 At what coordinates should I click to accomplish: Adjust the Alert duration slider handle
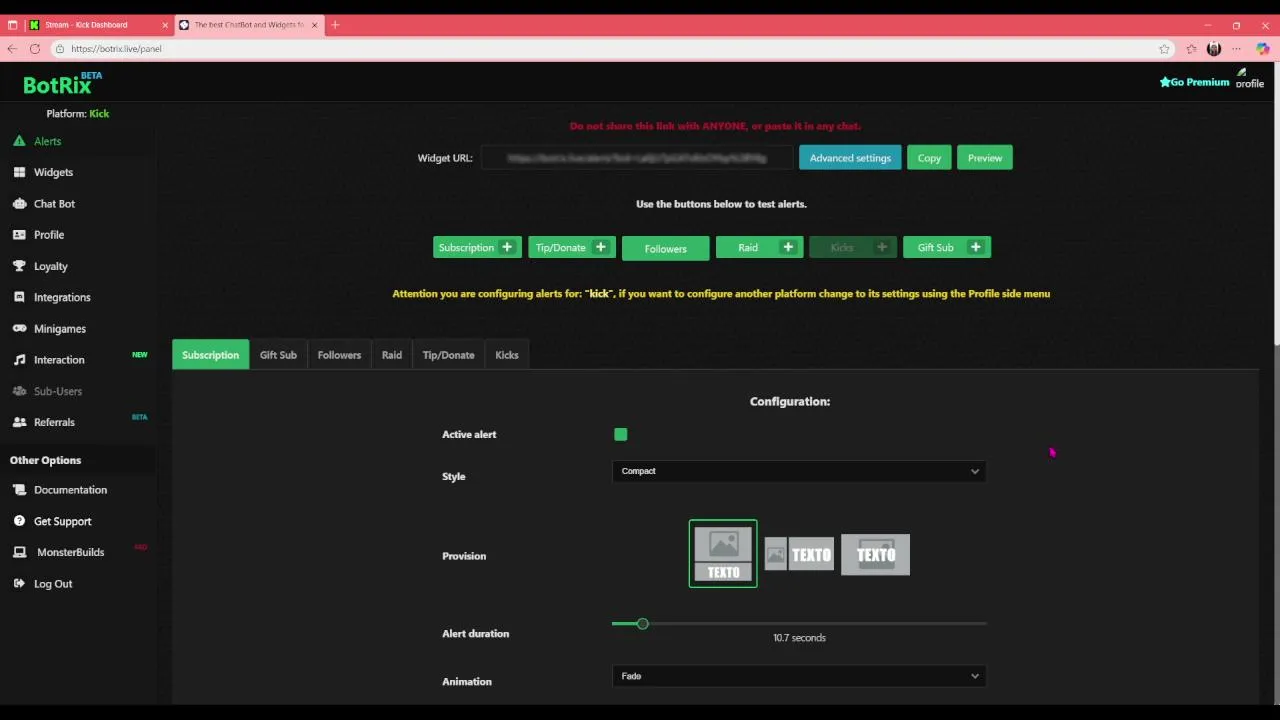(643, 624)
